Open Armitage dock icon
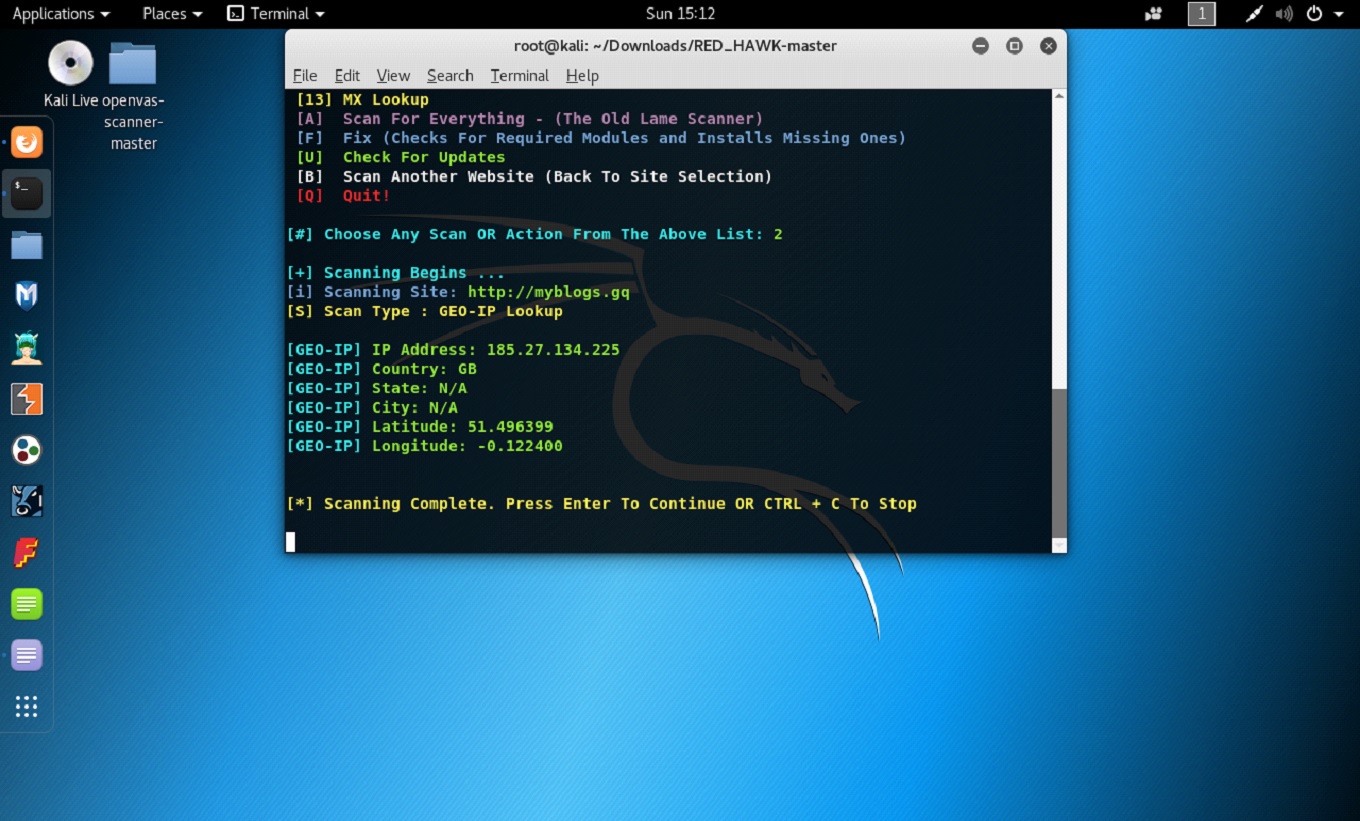 [26, 347]
